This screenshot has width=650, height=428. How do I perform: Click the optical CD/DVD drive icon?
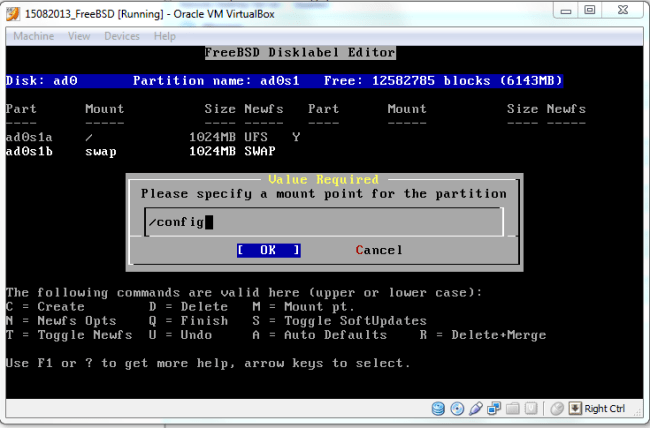[456, 409]
